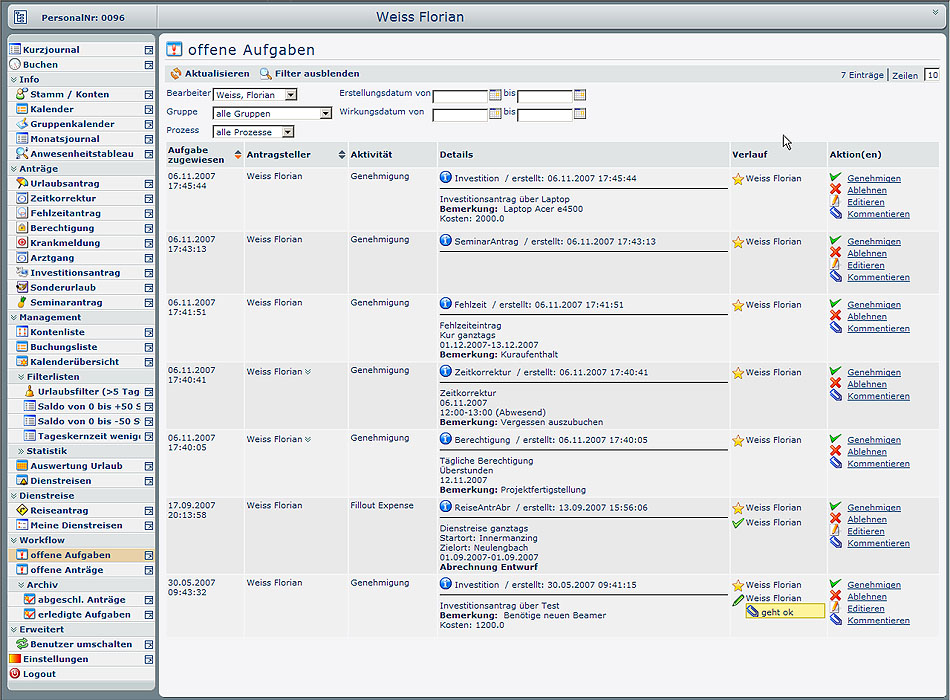The height and width of the screenshot is (700, 950).
Task: Sort by Antragsteller column arrows
Action: click(342, 155)
